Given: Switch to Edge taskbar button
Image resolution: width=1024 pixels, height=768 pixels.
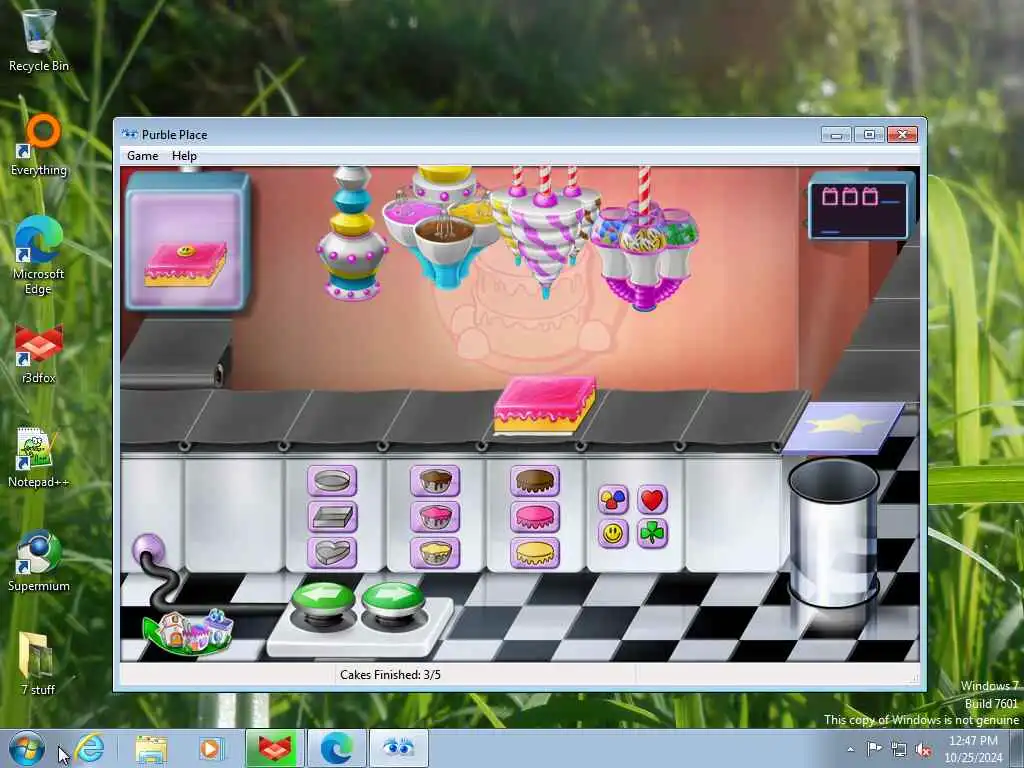Looking at the screenshot, I should click(336, 748).
